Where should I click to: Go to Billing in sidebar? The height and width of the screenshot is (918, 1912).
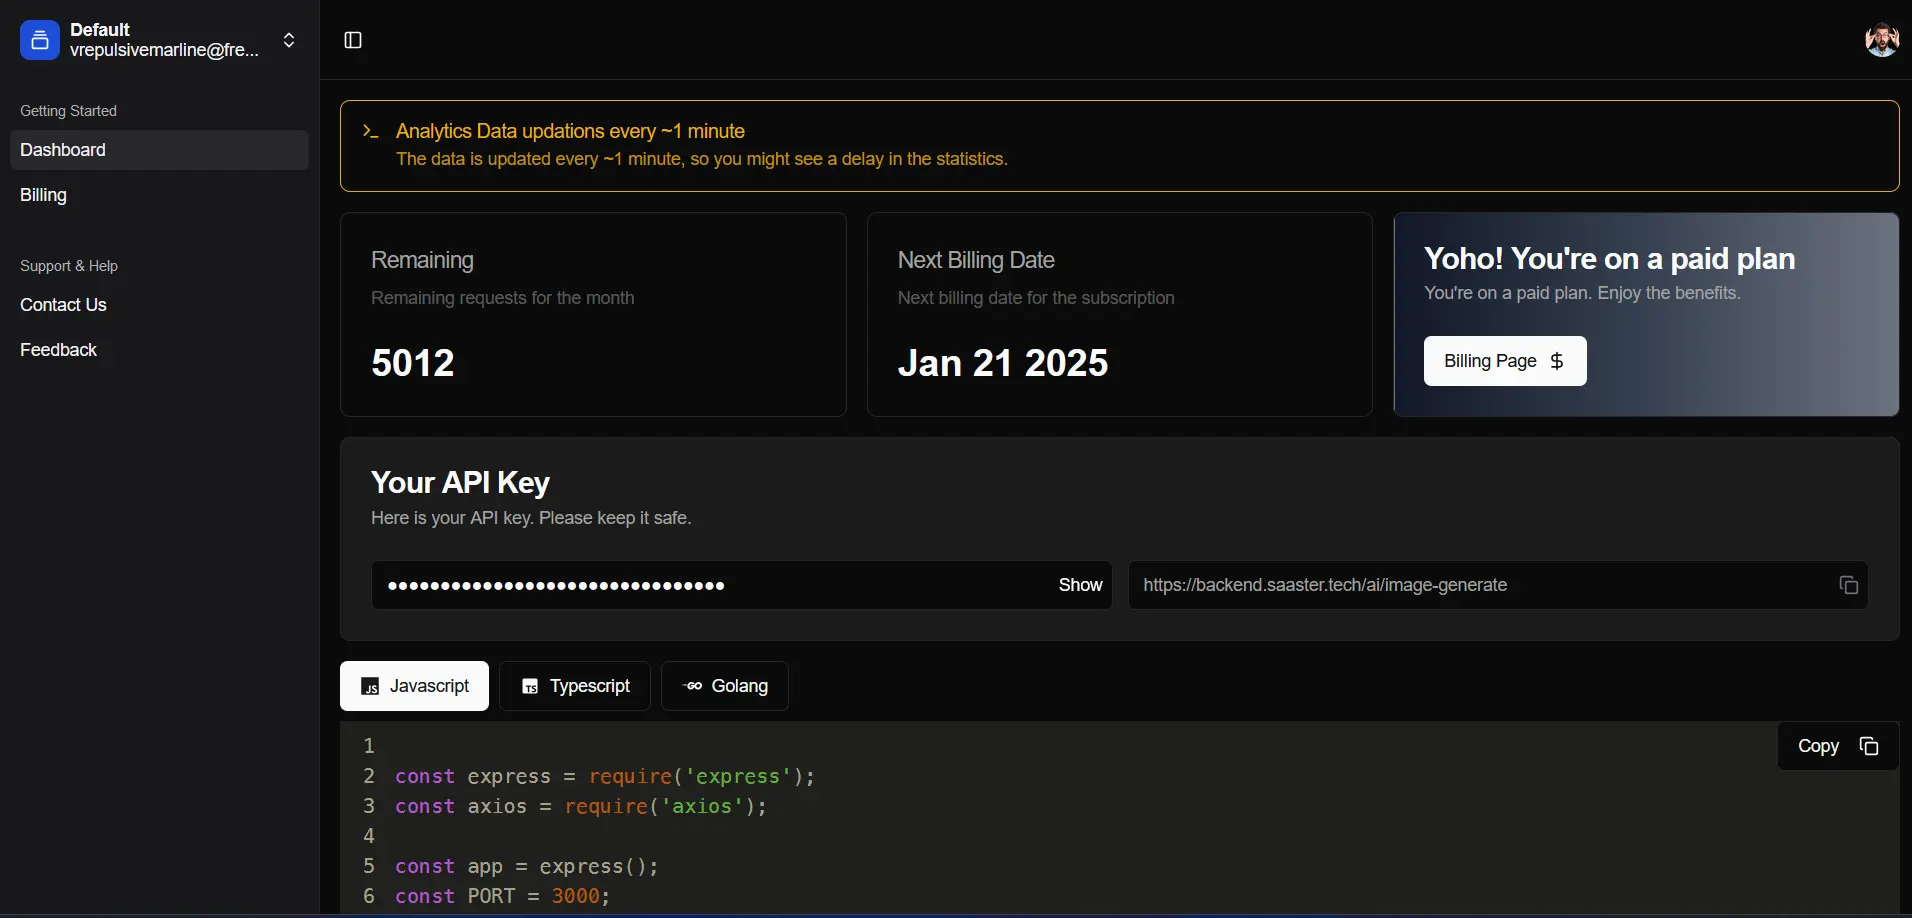[x=44, y=195]
